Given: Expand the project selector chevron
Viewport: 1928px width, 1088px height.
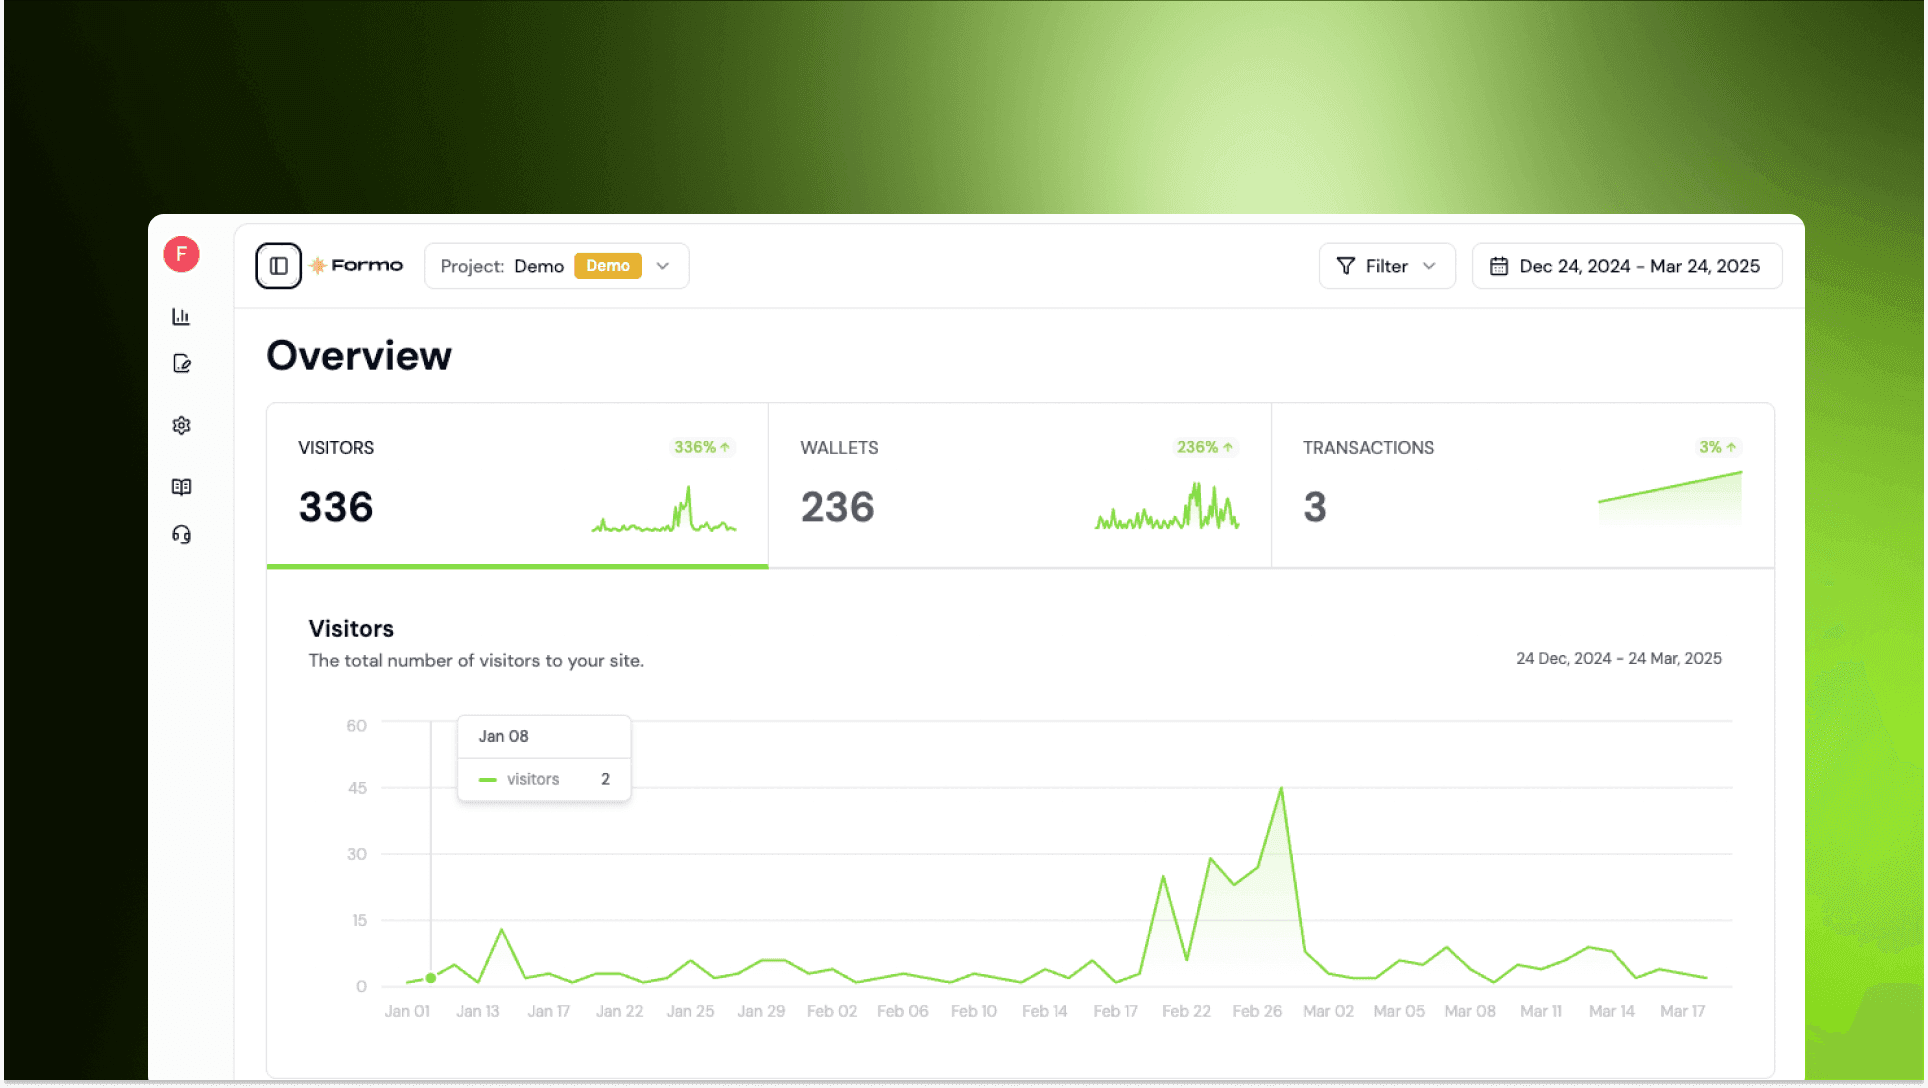Looking at the screenshot, I should [662, 266].
